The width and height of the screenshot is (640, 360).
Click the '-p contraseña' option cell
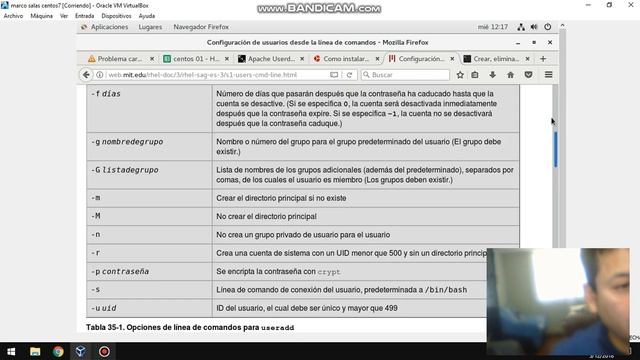point(149,271)
